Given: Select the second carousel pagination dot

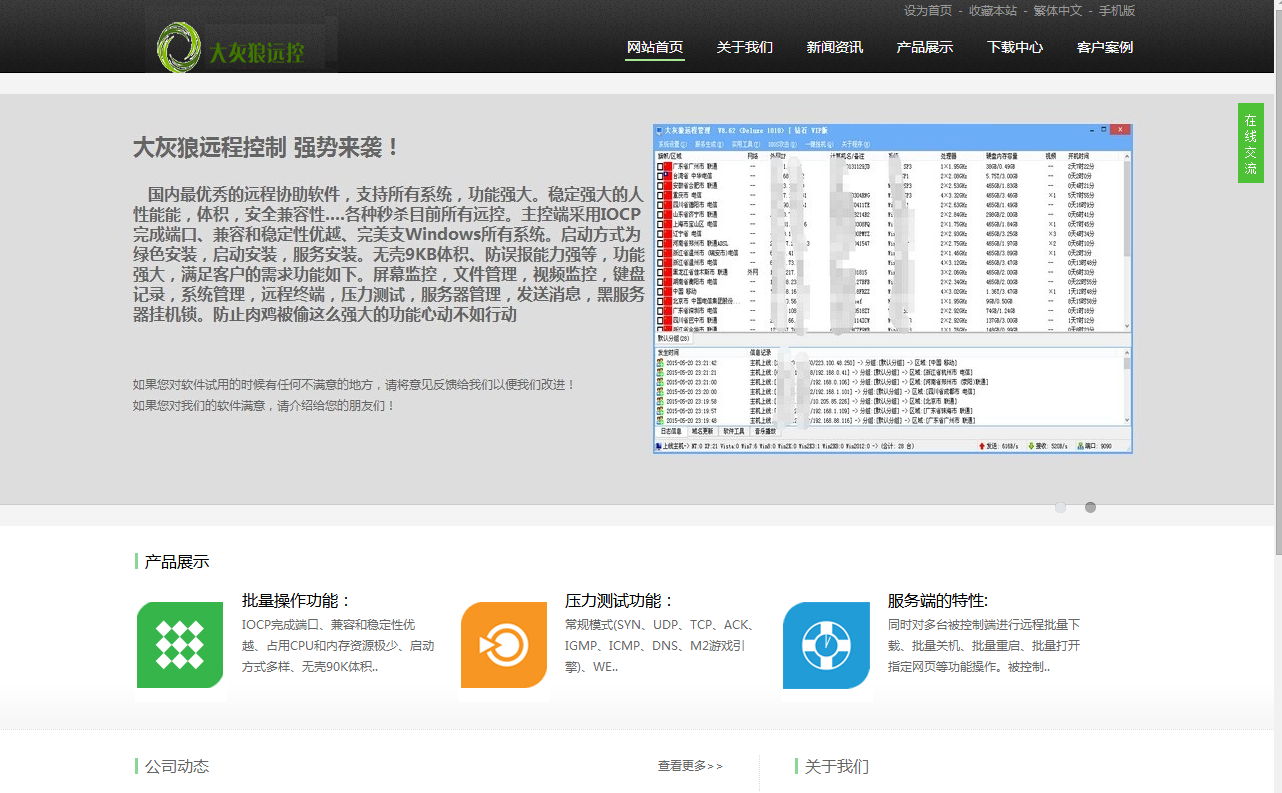Looking at the screenshot, I should (x=1090, y=507).
